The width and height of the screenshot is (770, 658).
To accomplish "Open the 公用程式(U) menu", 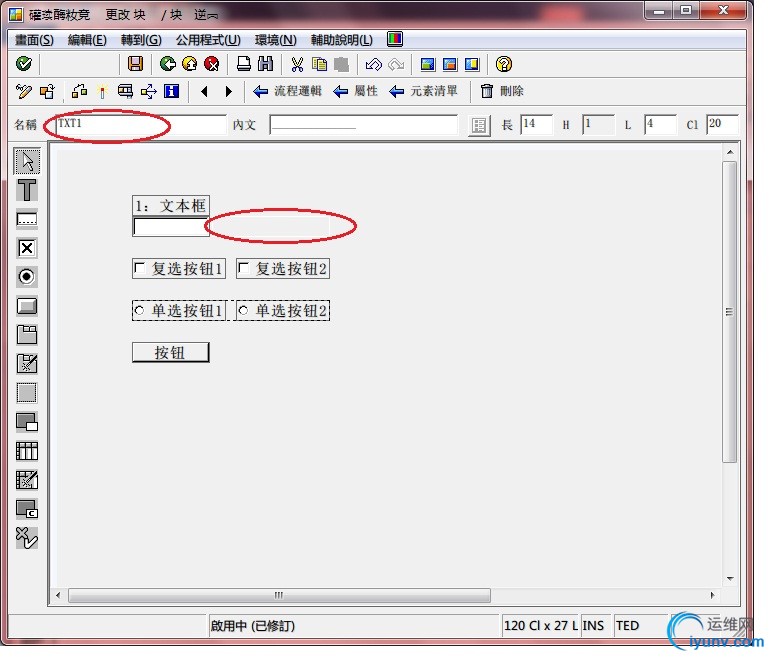I will coord(208,40).
